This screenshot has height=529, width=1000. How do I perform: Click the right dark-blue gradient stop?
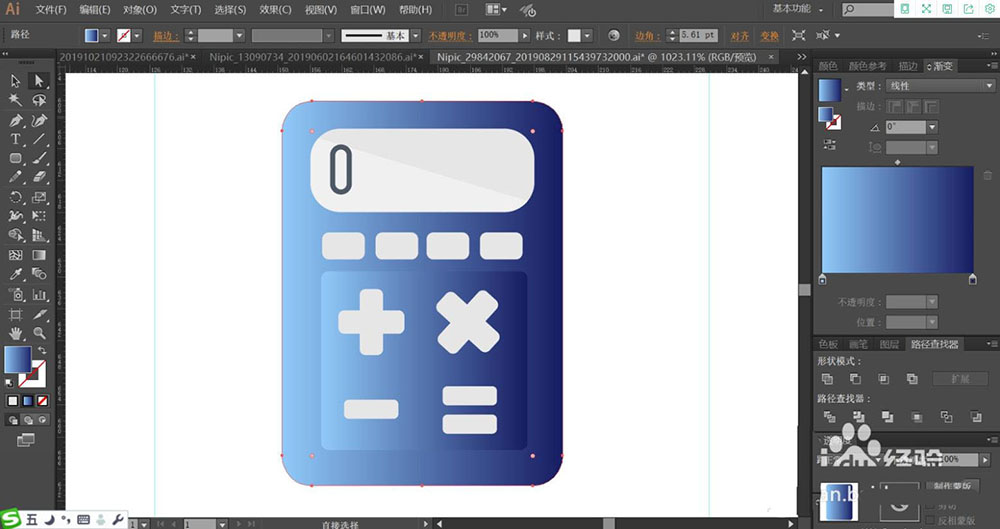[x=972, y=281]
